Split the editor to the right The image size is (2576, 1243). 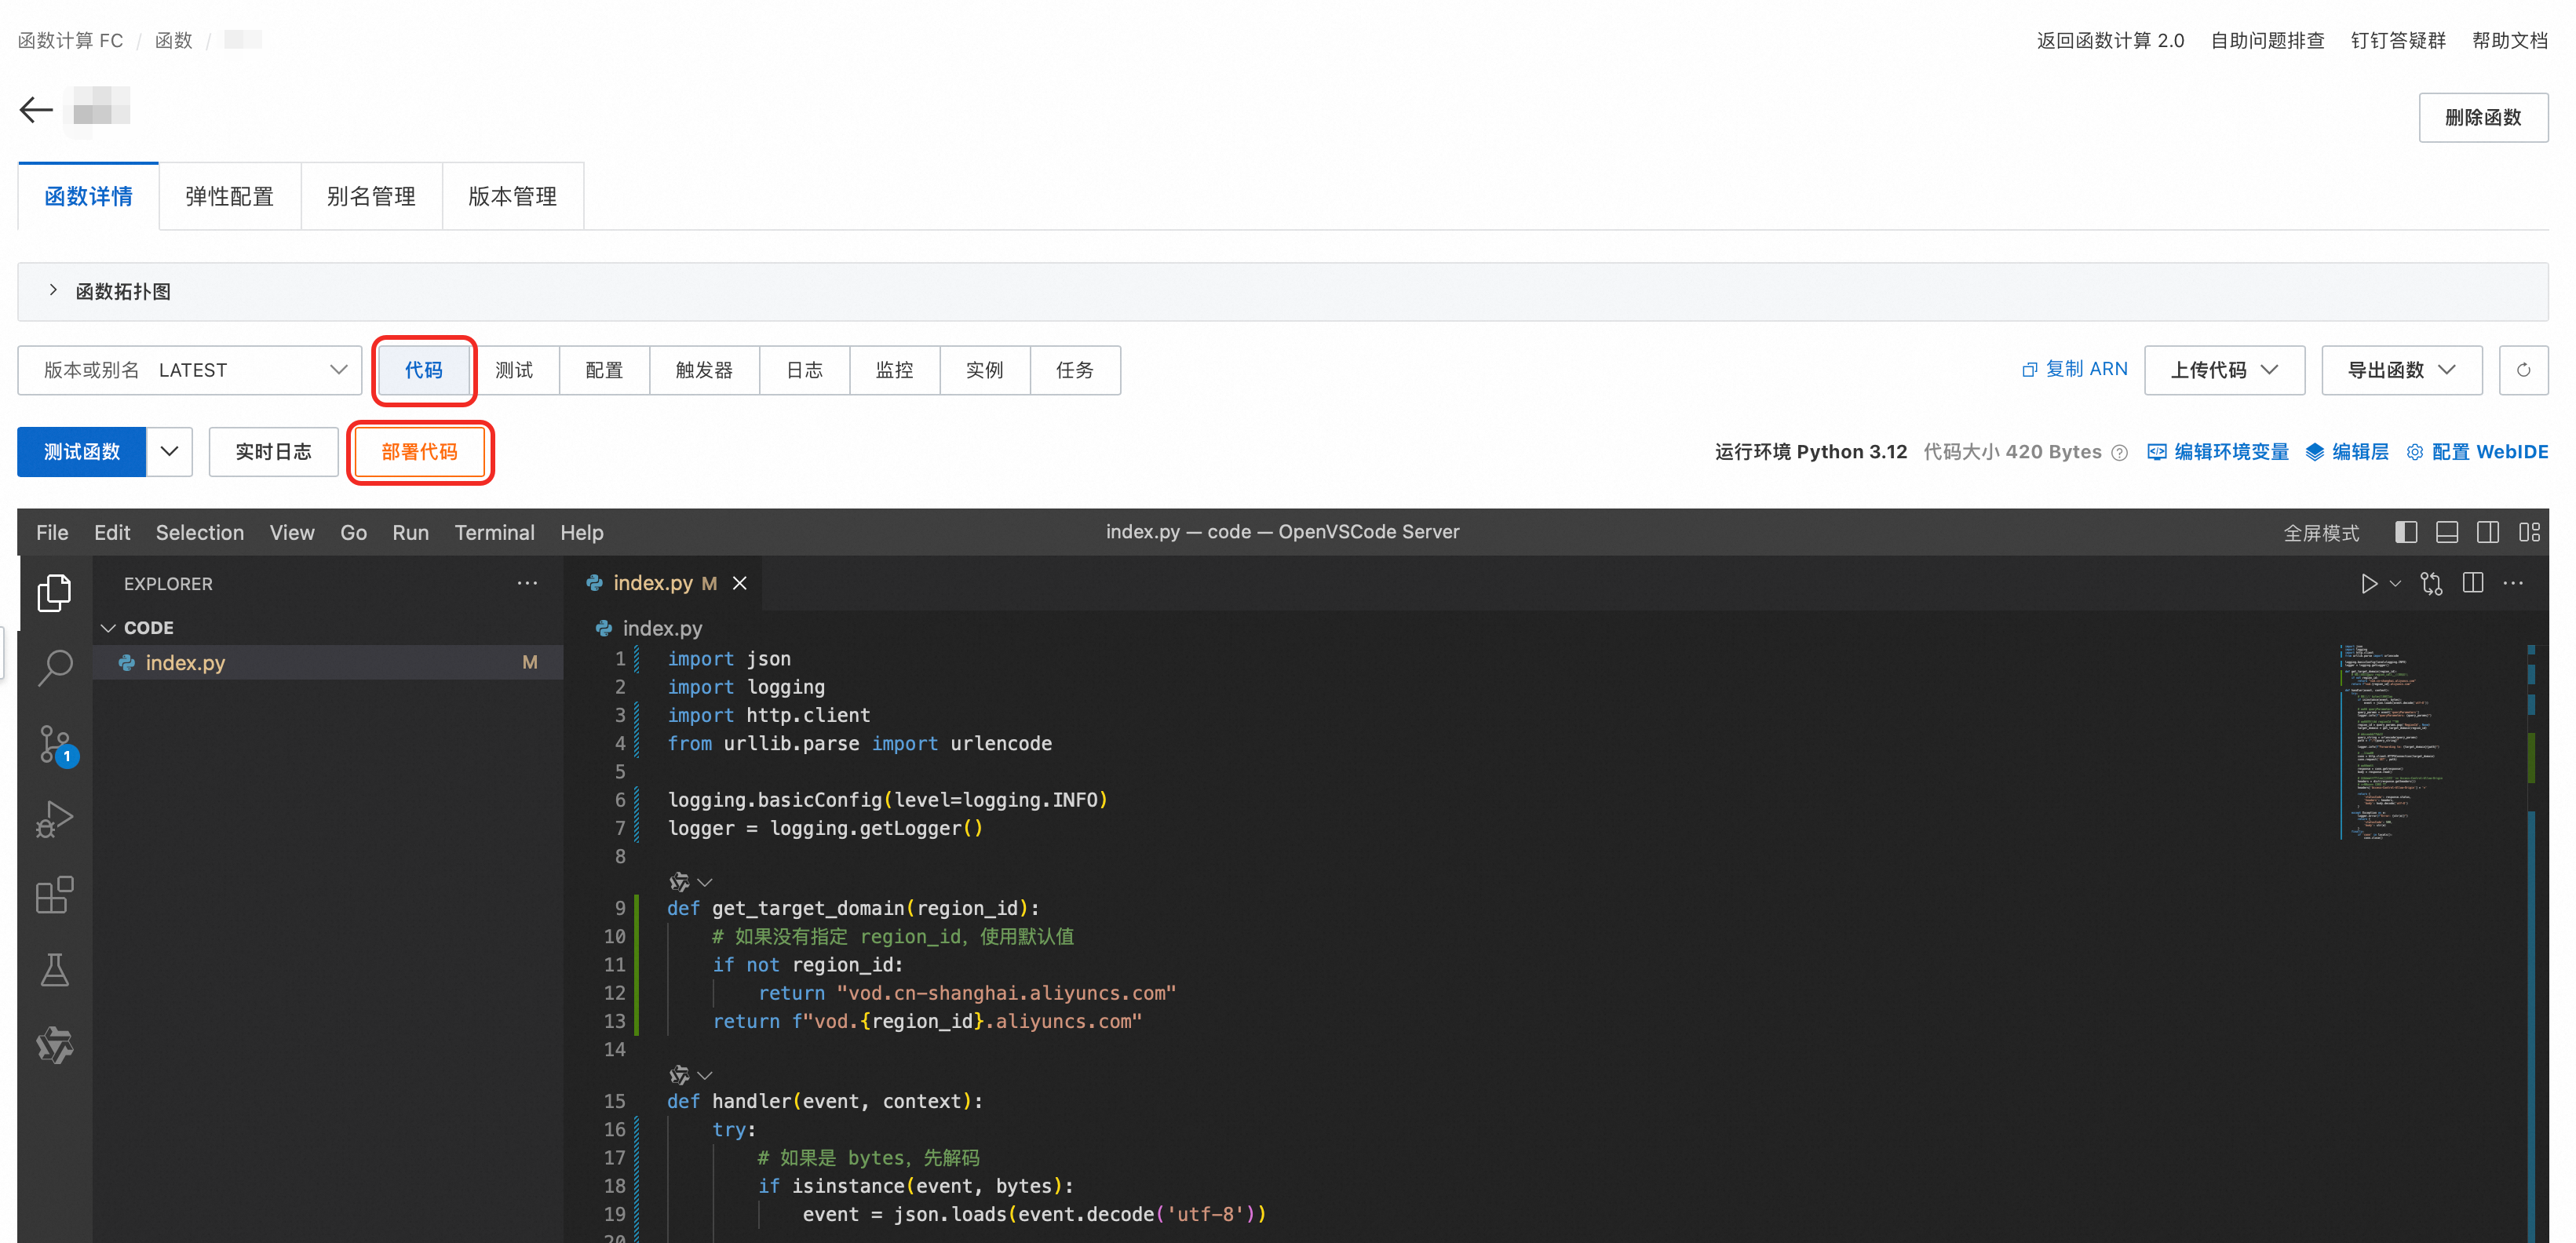pyautogui.click(x=2473, y=583)
